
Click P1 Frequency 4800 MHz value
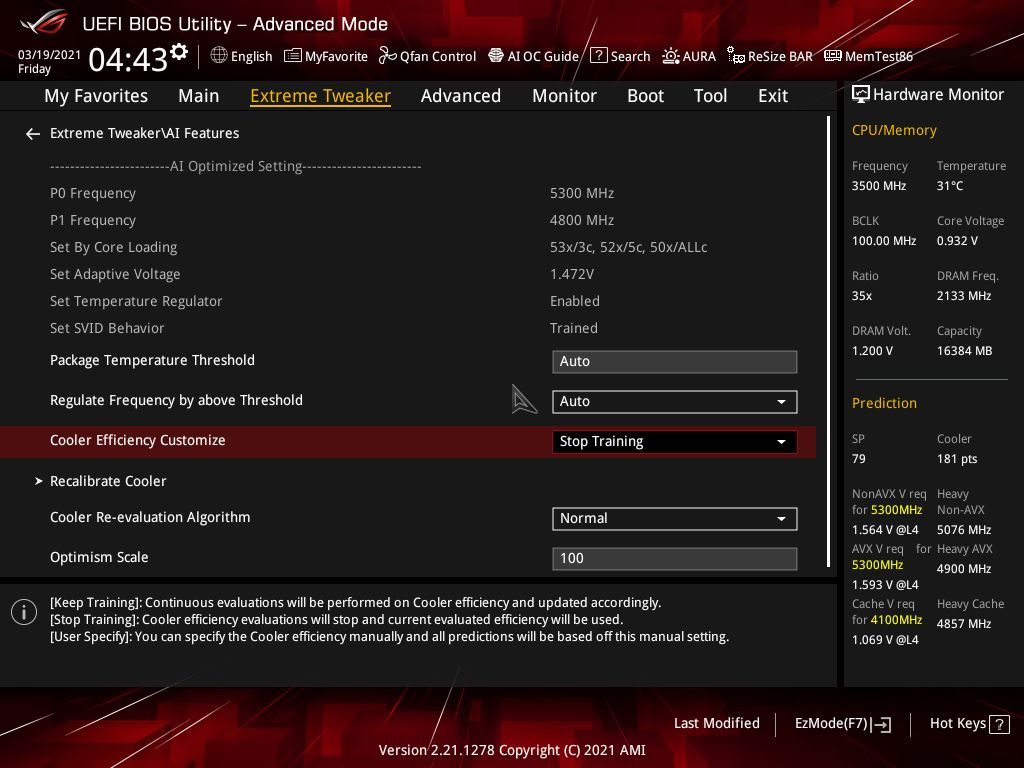pos(582,220)
